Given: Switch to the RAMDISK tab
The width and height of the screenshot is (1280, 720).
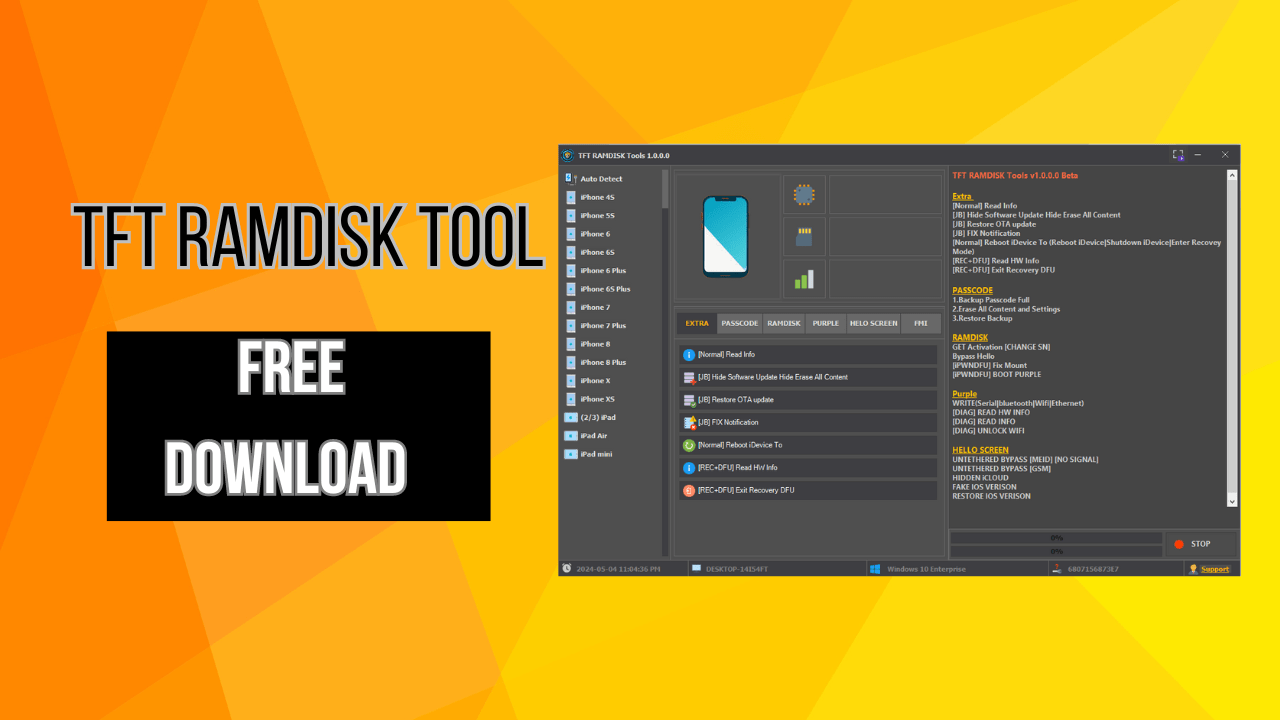Looking at the screenshot, I should pyautogui.click(x=783, y=323).
